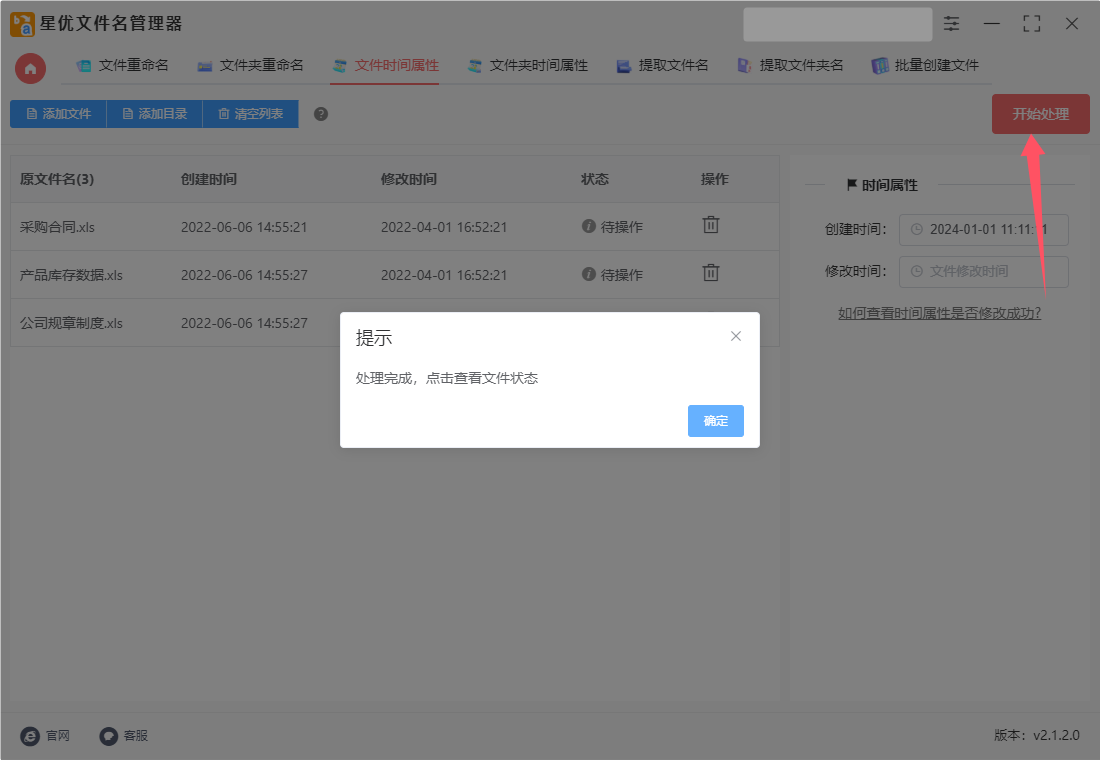Click the 添加文件 button
Image resolution: width=1100 pixels, height=760 pixels.
pyautogui.click(x=58, y=114)
